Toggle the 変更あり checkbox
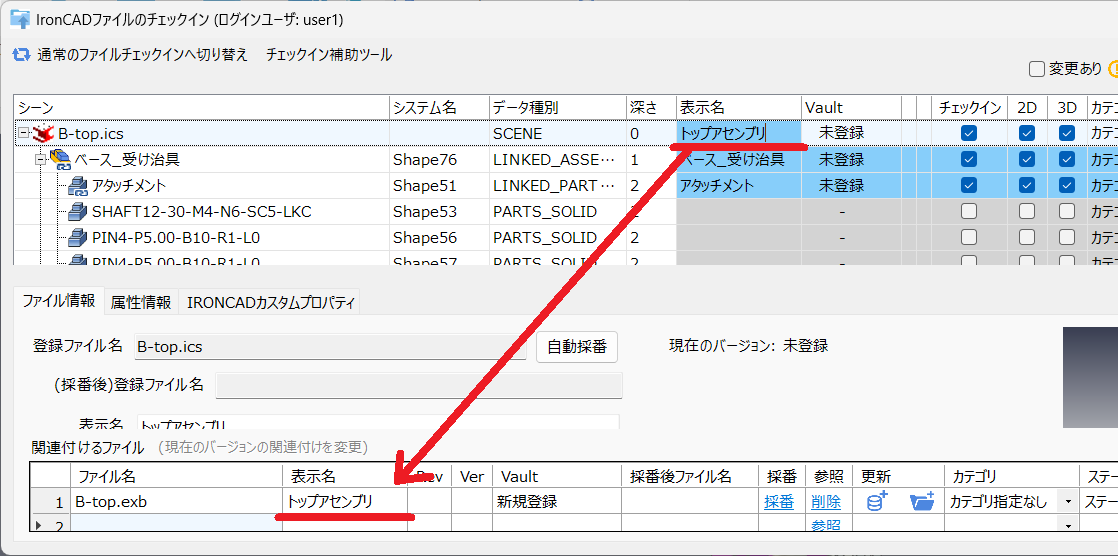1118x556 pixels. coord(1037,69)
